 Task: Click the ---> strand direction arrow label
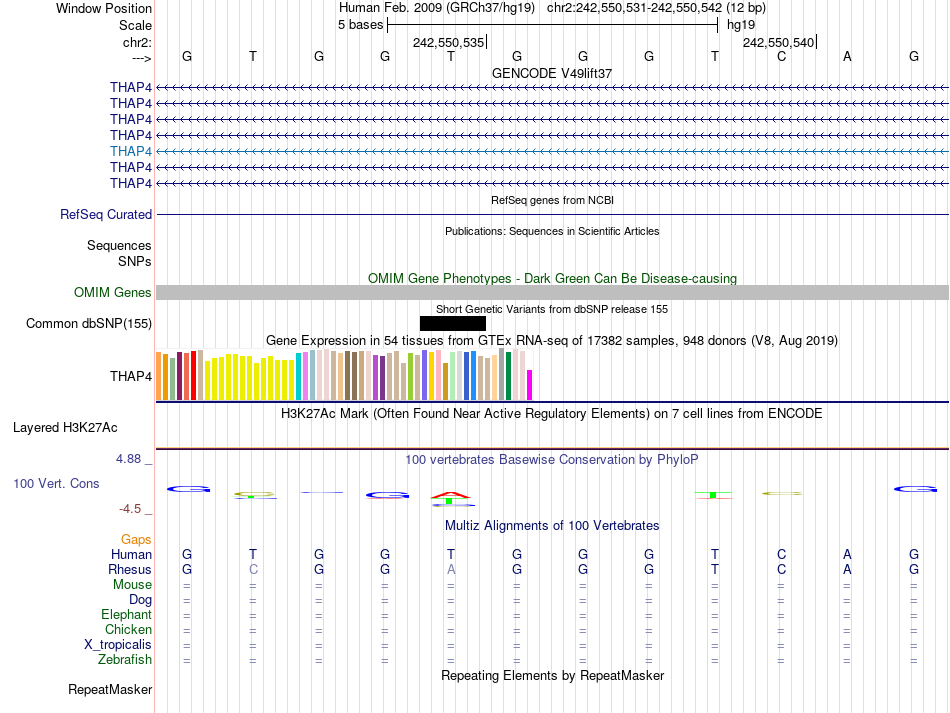(x=142, y=58)
